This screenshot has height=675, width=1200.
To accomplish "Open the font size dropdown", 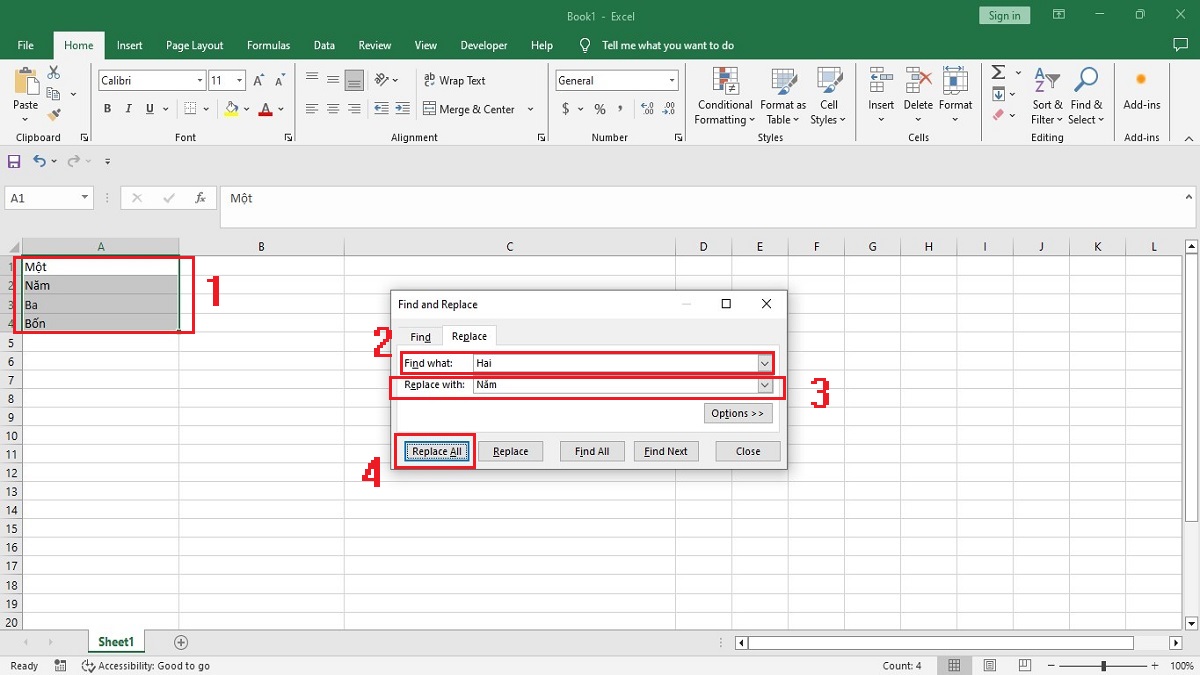I will pyautogui.click(x=240, y=80).
